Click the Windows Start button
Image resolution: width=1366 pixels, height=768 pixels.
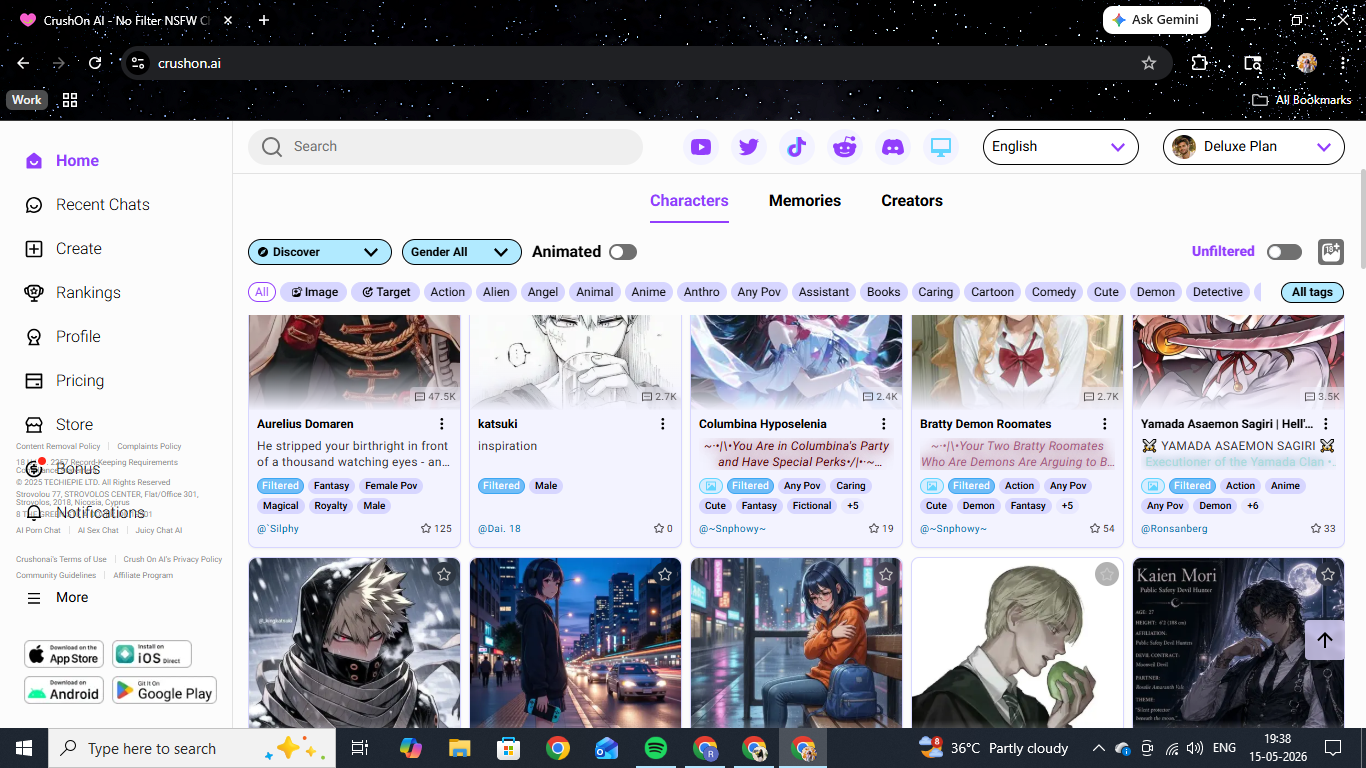tap(24, 748)
